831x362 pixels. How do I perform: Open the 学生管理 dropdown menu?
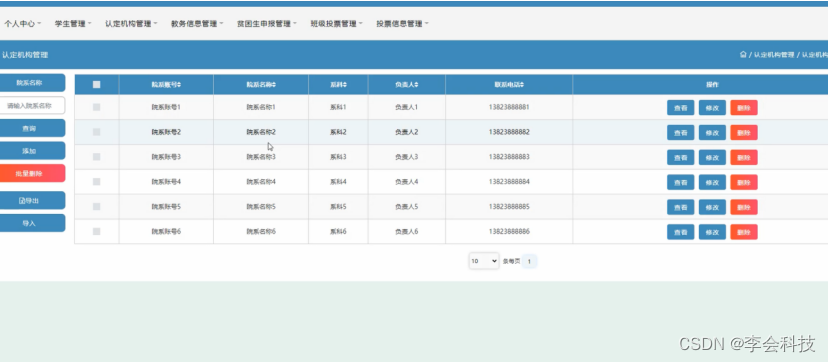point(73,24)
